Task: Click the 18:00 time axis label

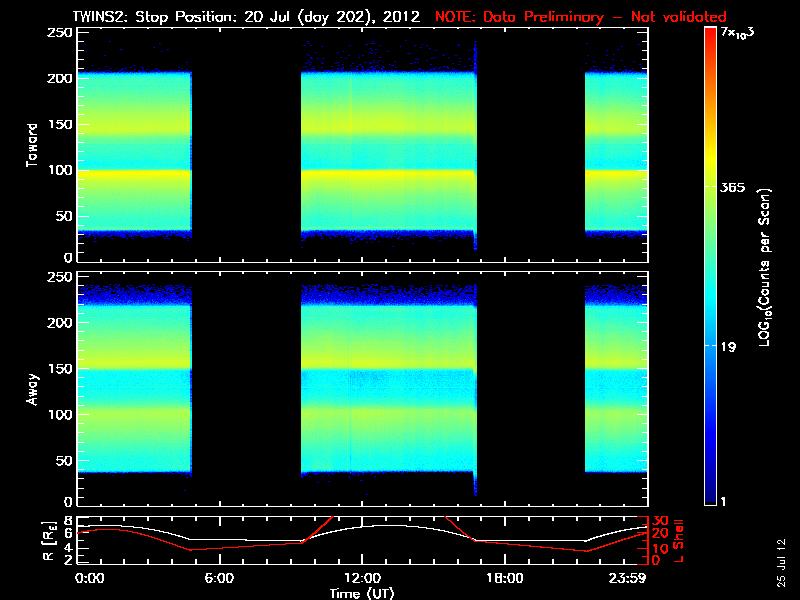Action: 505,578
